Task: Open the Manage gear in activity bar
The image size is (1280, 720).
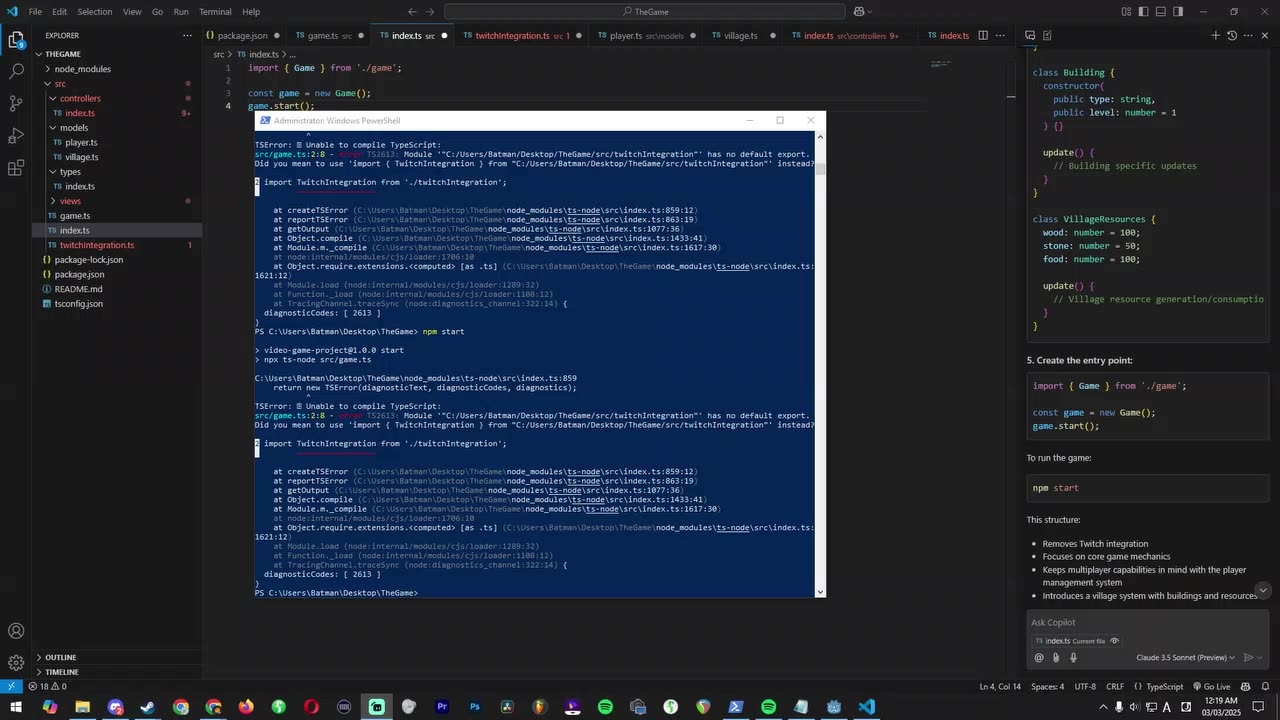Action: [x=16, y=663]
